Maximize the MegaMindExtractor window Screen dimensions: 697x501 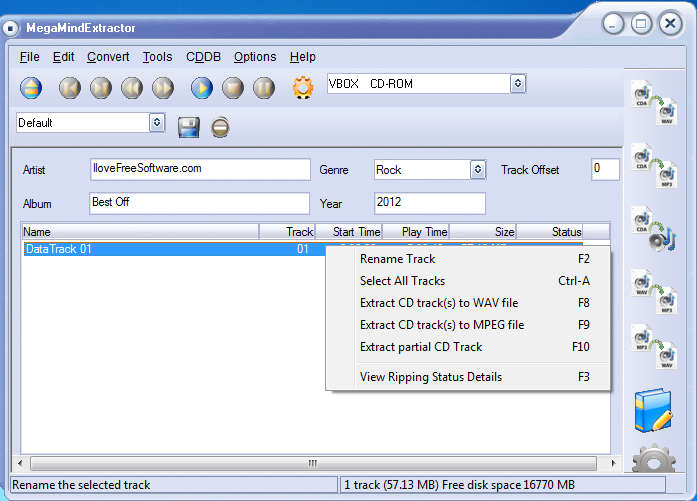(x=641, y=24)
